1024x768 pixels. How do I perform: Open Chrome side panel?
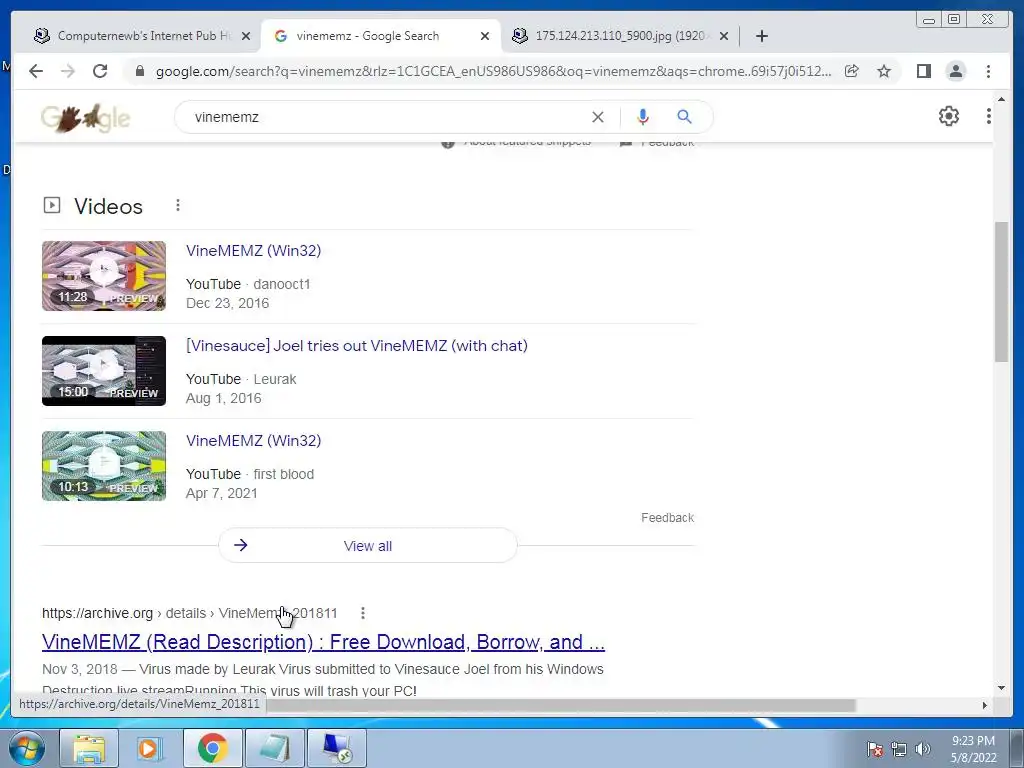pyautogui.click(x=923, y=71)
